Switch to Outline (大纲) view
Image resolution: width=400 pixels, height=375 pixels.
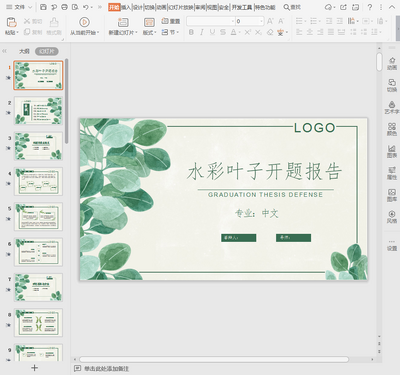pyautogui.click(x=24, y=51)
